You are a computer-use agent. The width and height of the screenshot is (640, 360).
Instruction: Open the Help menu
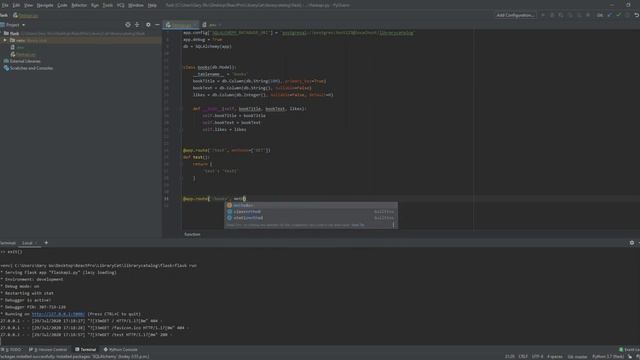152,5
